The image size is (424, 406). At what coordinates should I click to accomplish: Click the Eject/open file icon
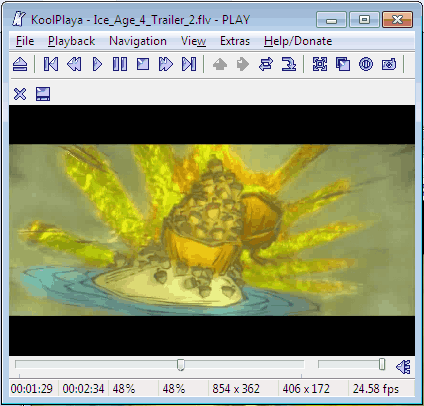tap(20, 64)
